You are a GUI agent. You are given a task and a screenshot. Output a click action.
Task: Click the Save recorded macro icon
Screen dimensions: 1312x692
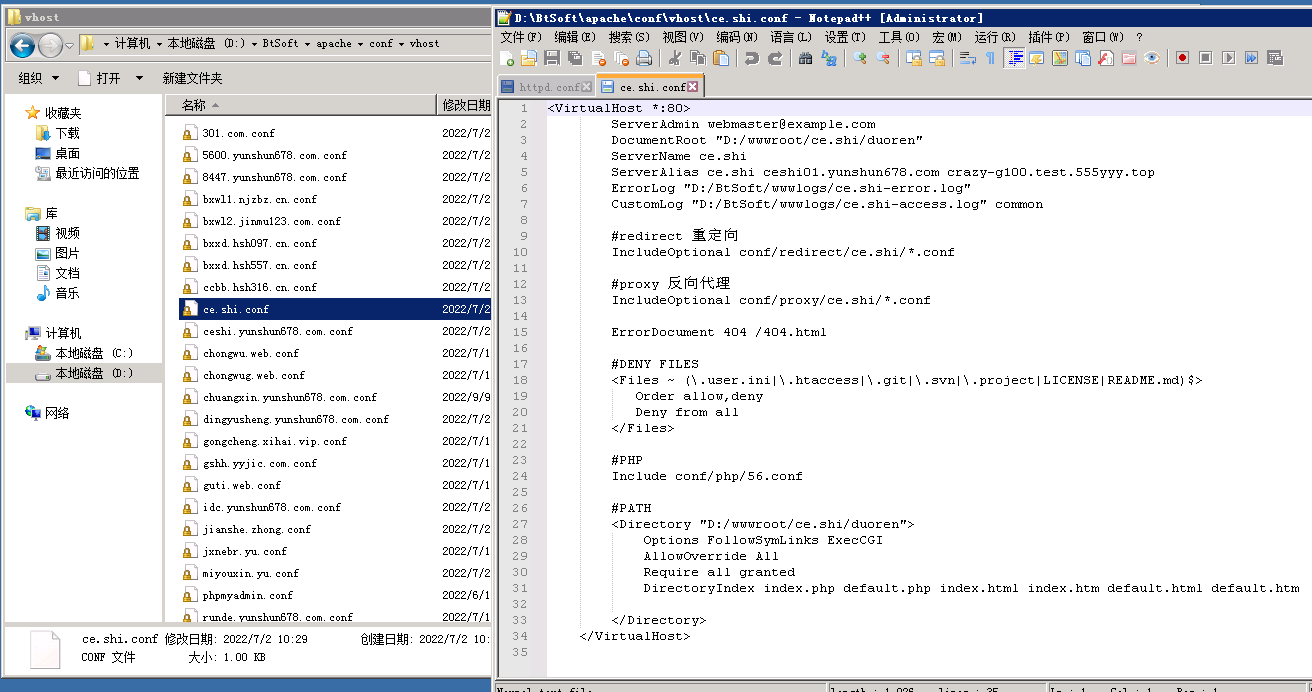[1275, 58]
